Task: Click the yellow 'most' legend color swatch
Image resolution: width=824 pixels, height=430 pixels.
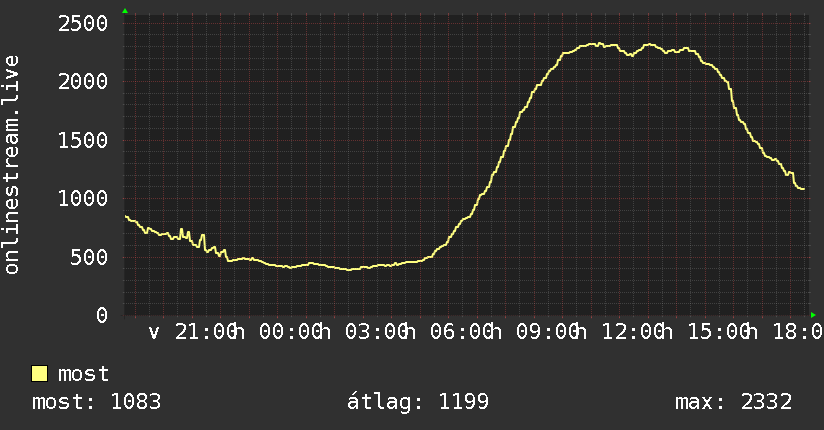Action: point(39,374)
